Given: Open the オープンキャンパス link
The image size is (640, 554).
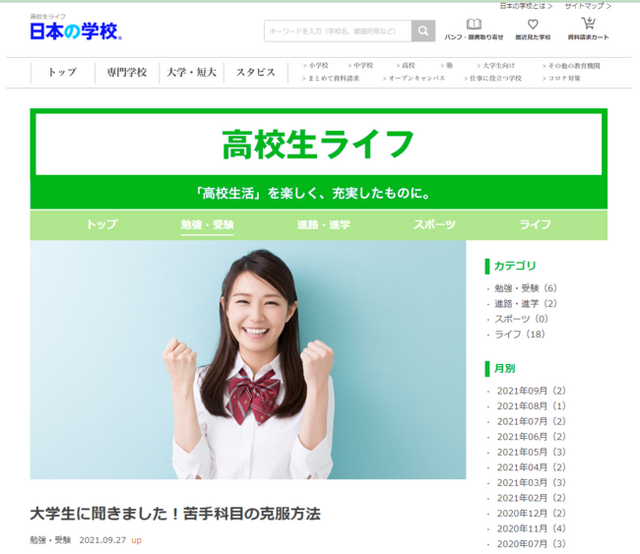Looking at the screenshot, I should click(413, 78).
